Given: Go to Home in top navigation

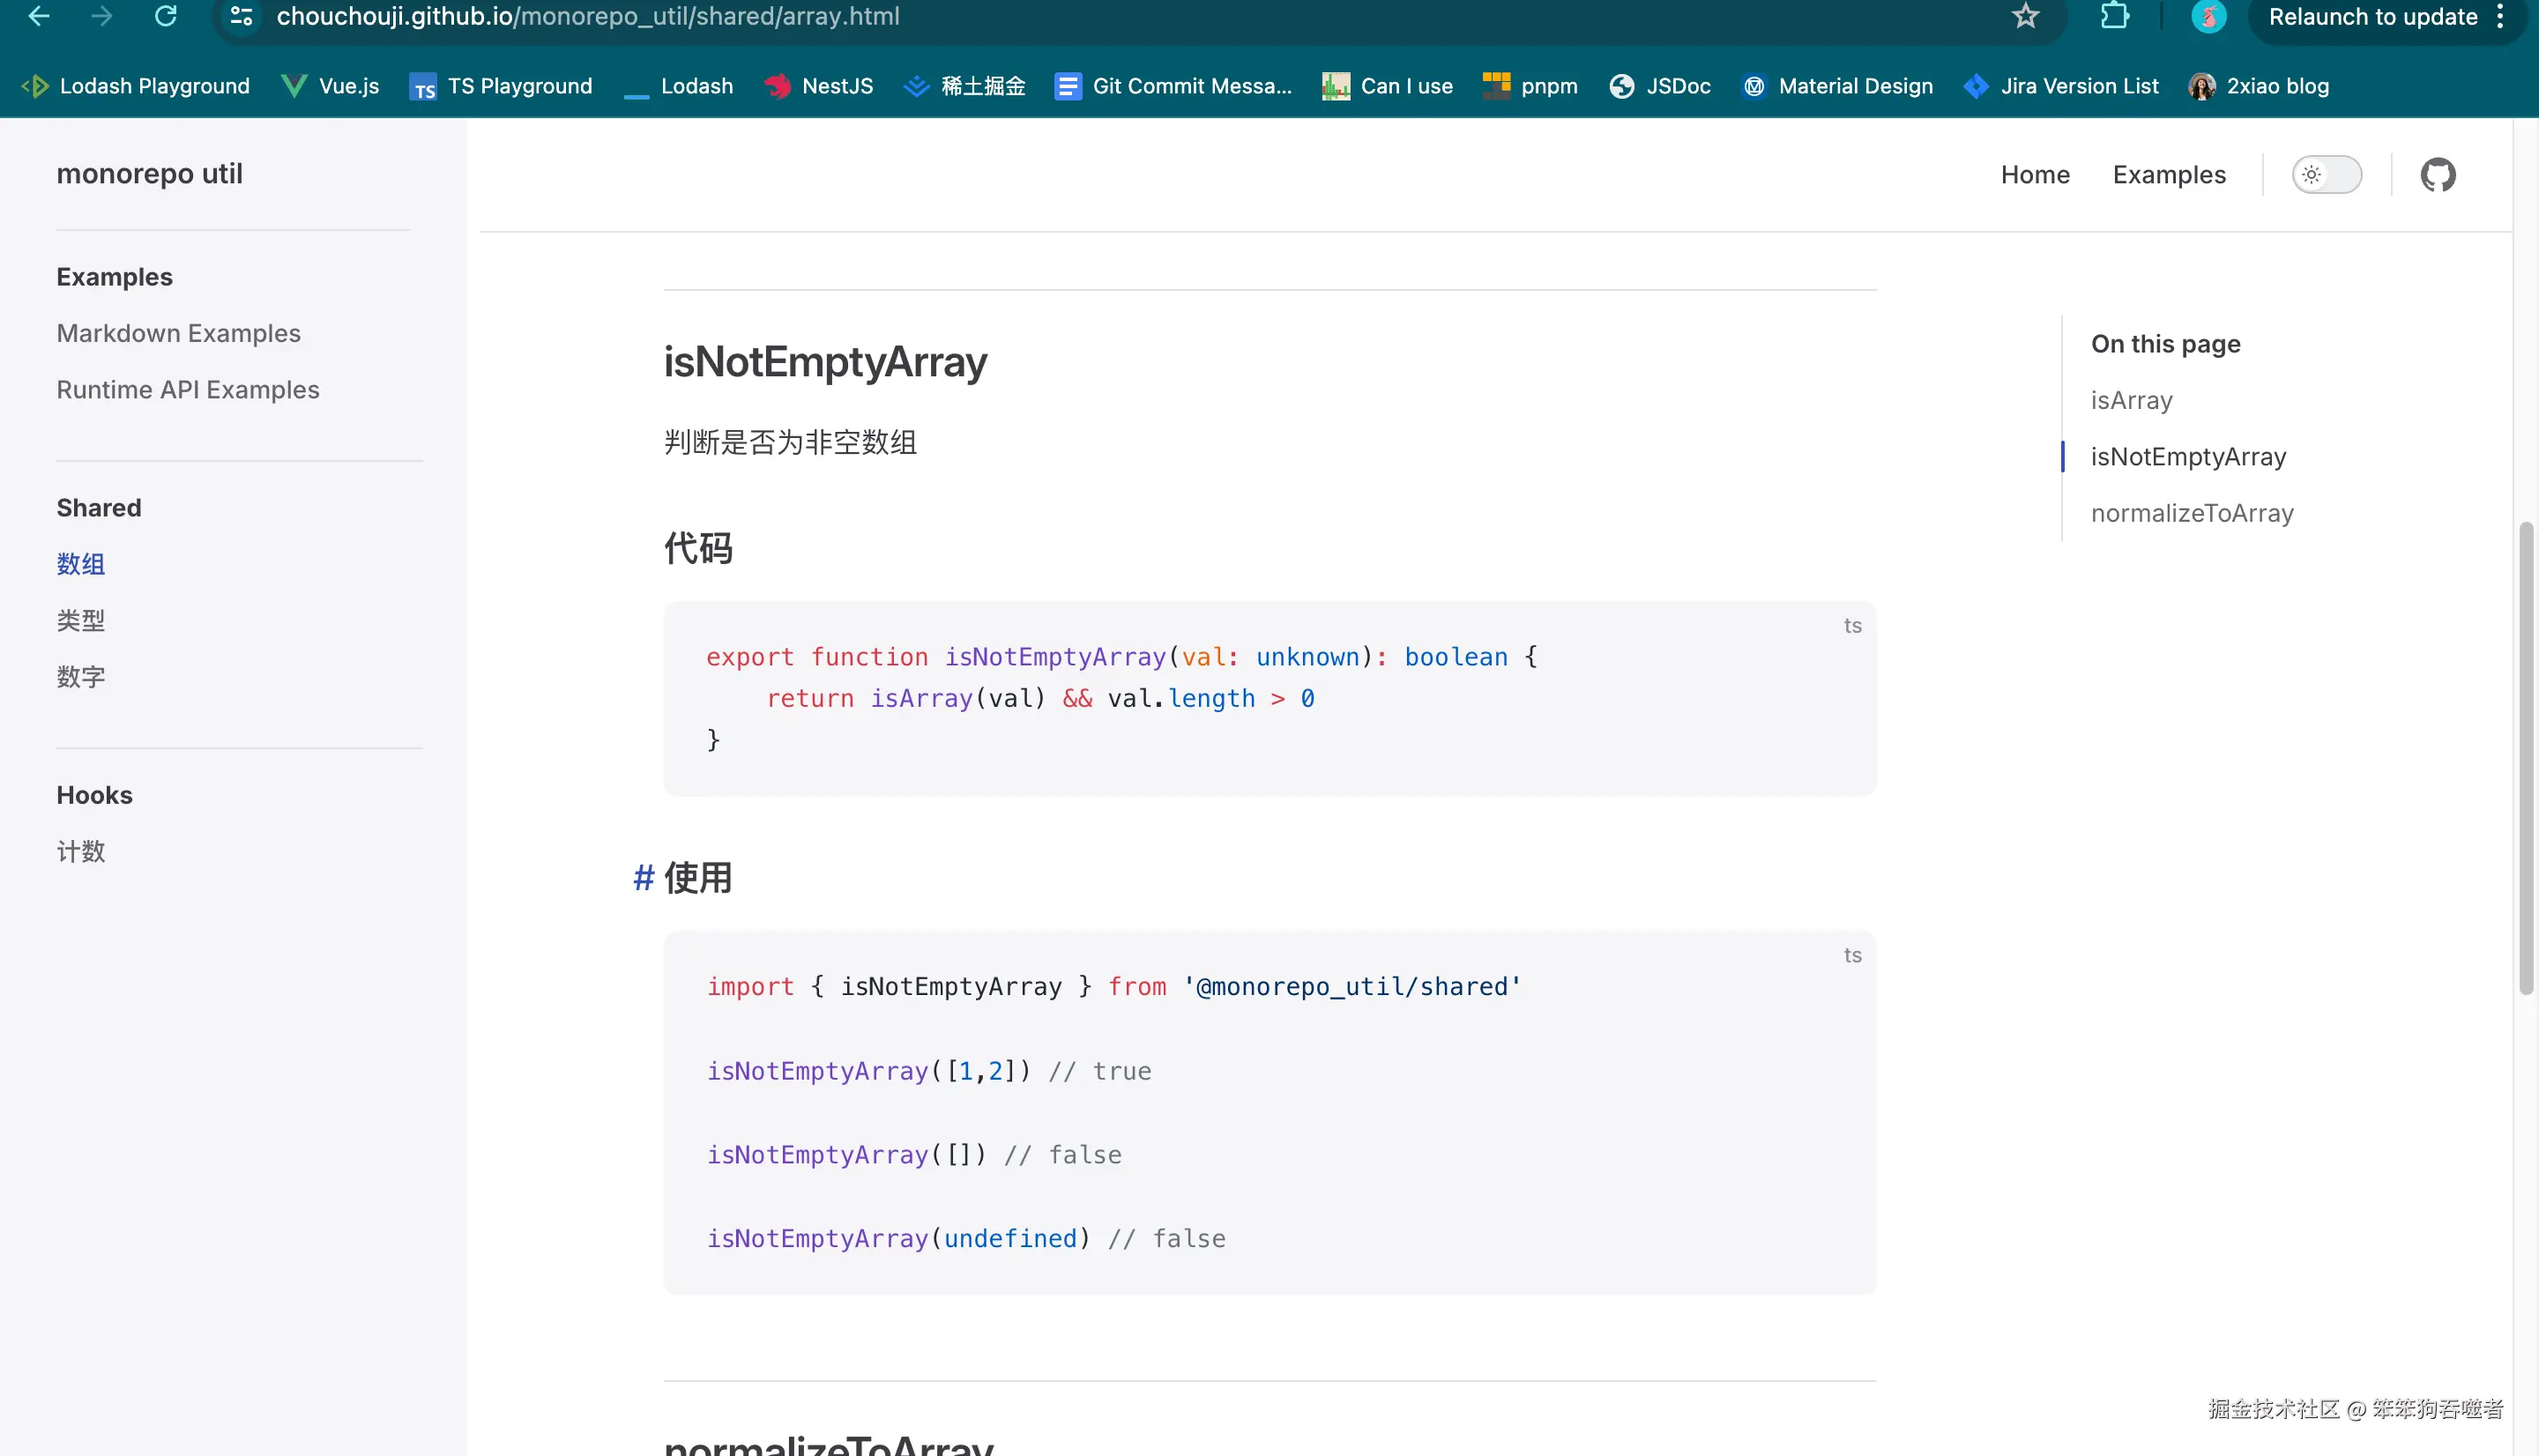Looking at the screenshot, I should (x=2034, y=175).
